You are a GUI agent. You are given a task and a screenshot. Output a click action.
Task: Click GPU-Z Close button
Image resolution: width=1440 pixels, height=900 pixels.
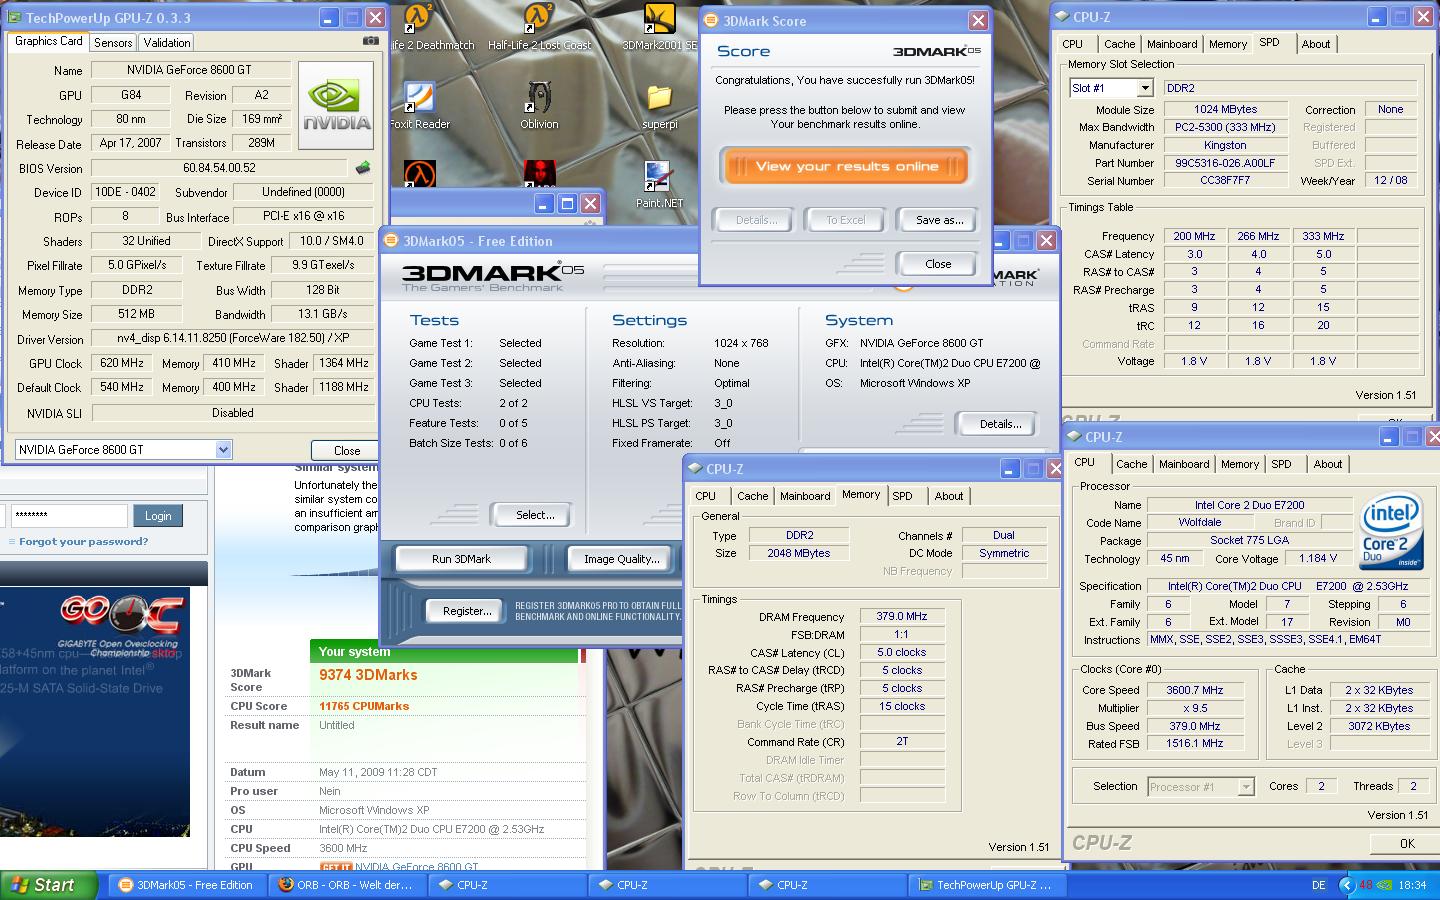click(347, 451)
